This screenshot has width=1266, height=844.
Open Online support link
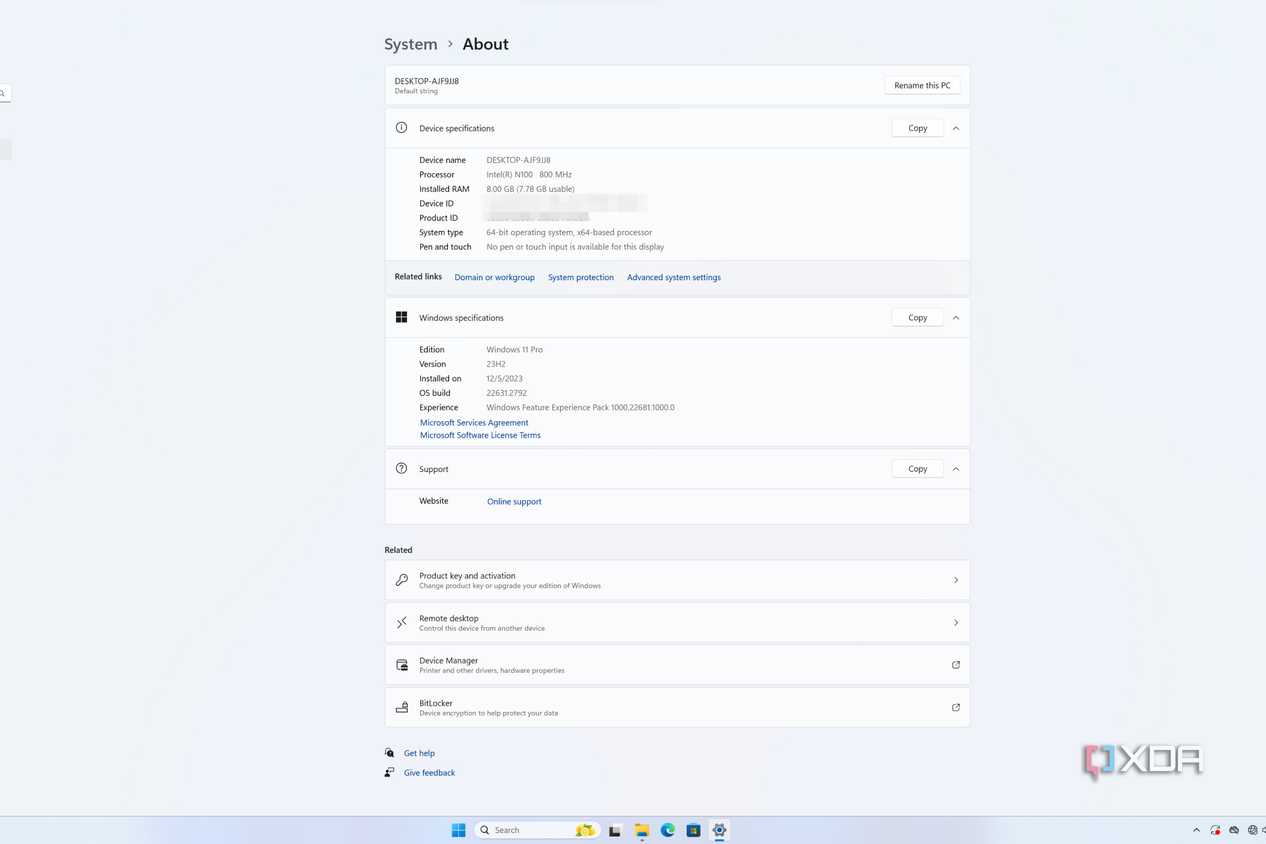514,501
